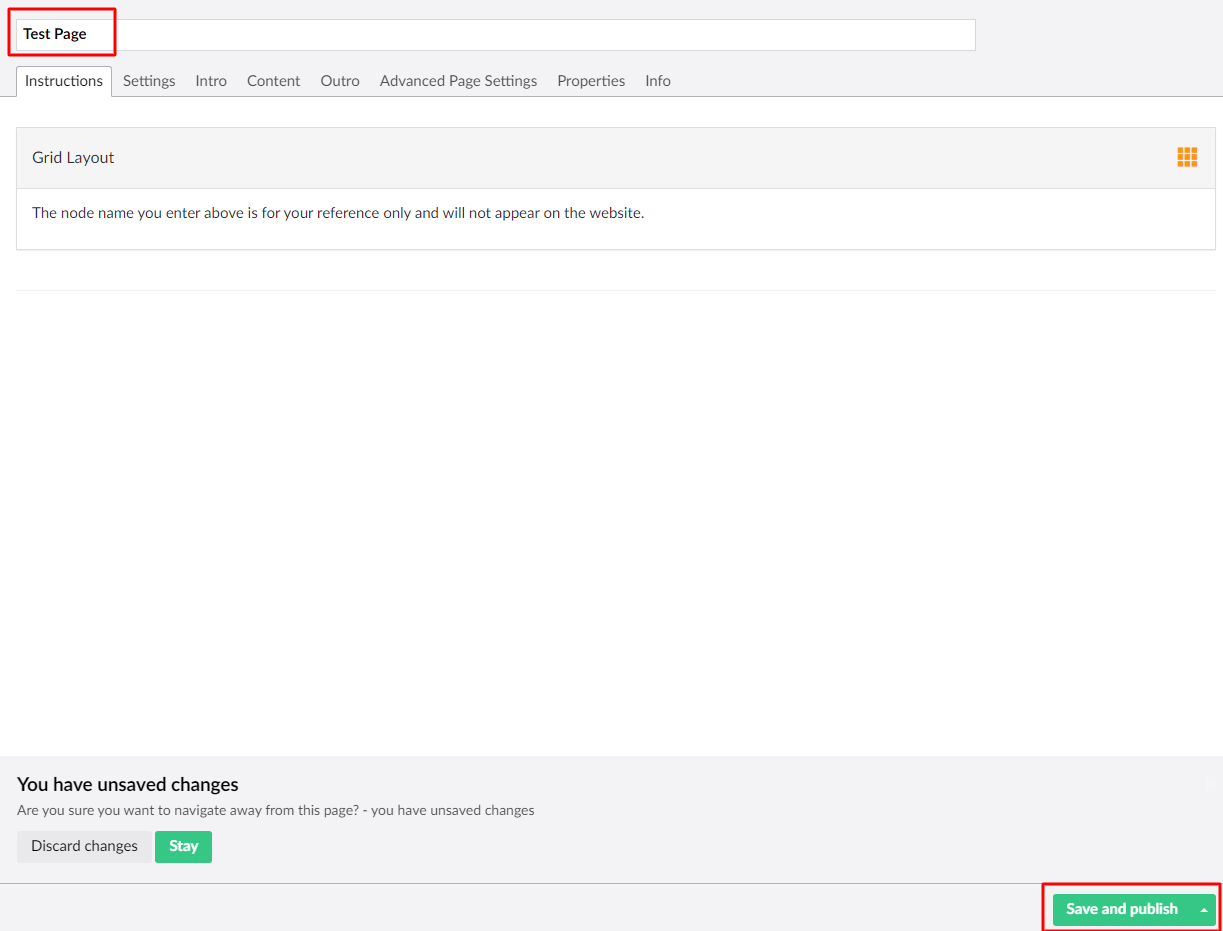Open the Save and publish dropdown arrow
Viewport: 1223px width, 931px height.
(1204, 910)
